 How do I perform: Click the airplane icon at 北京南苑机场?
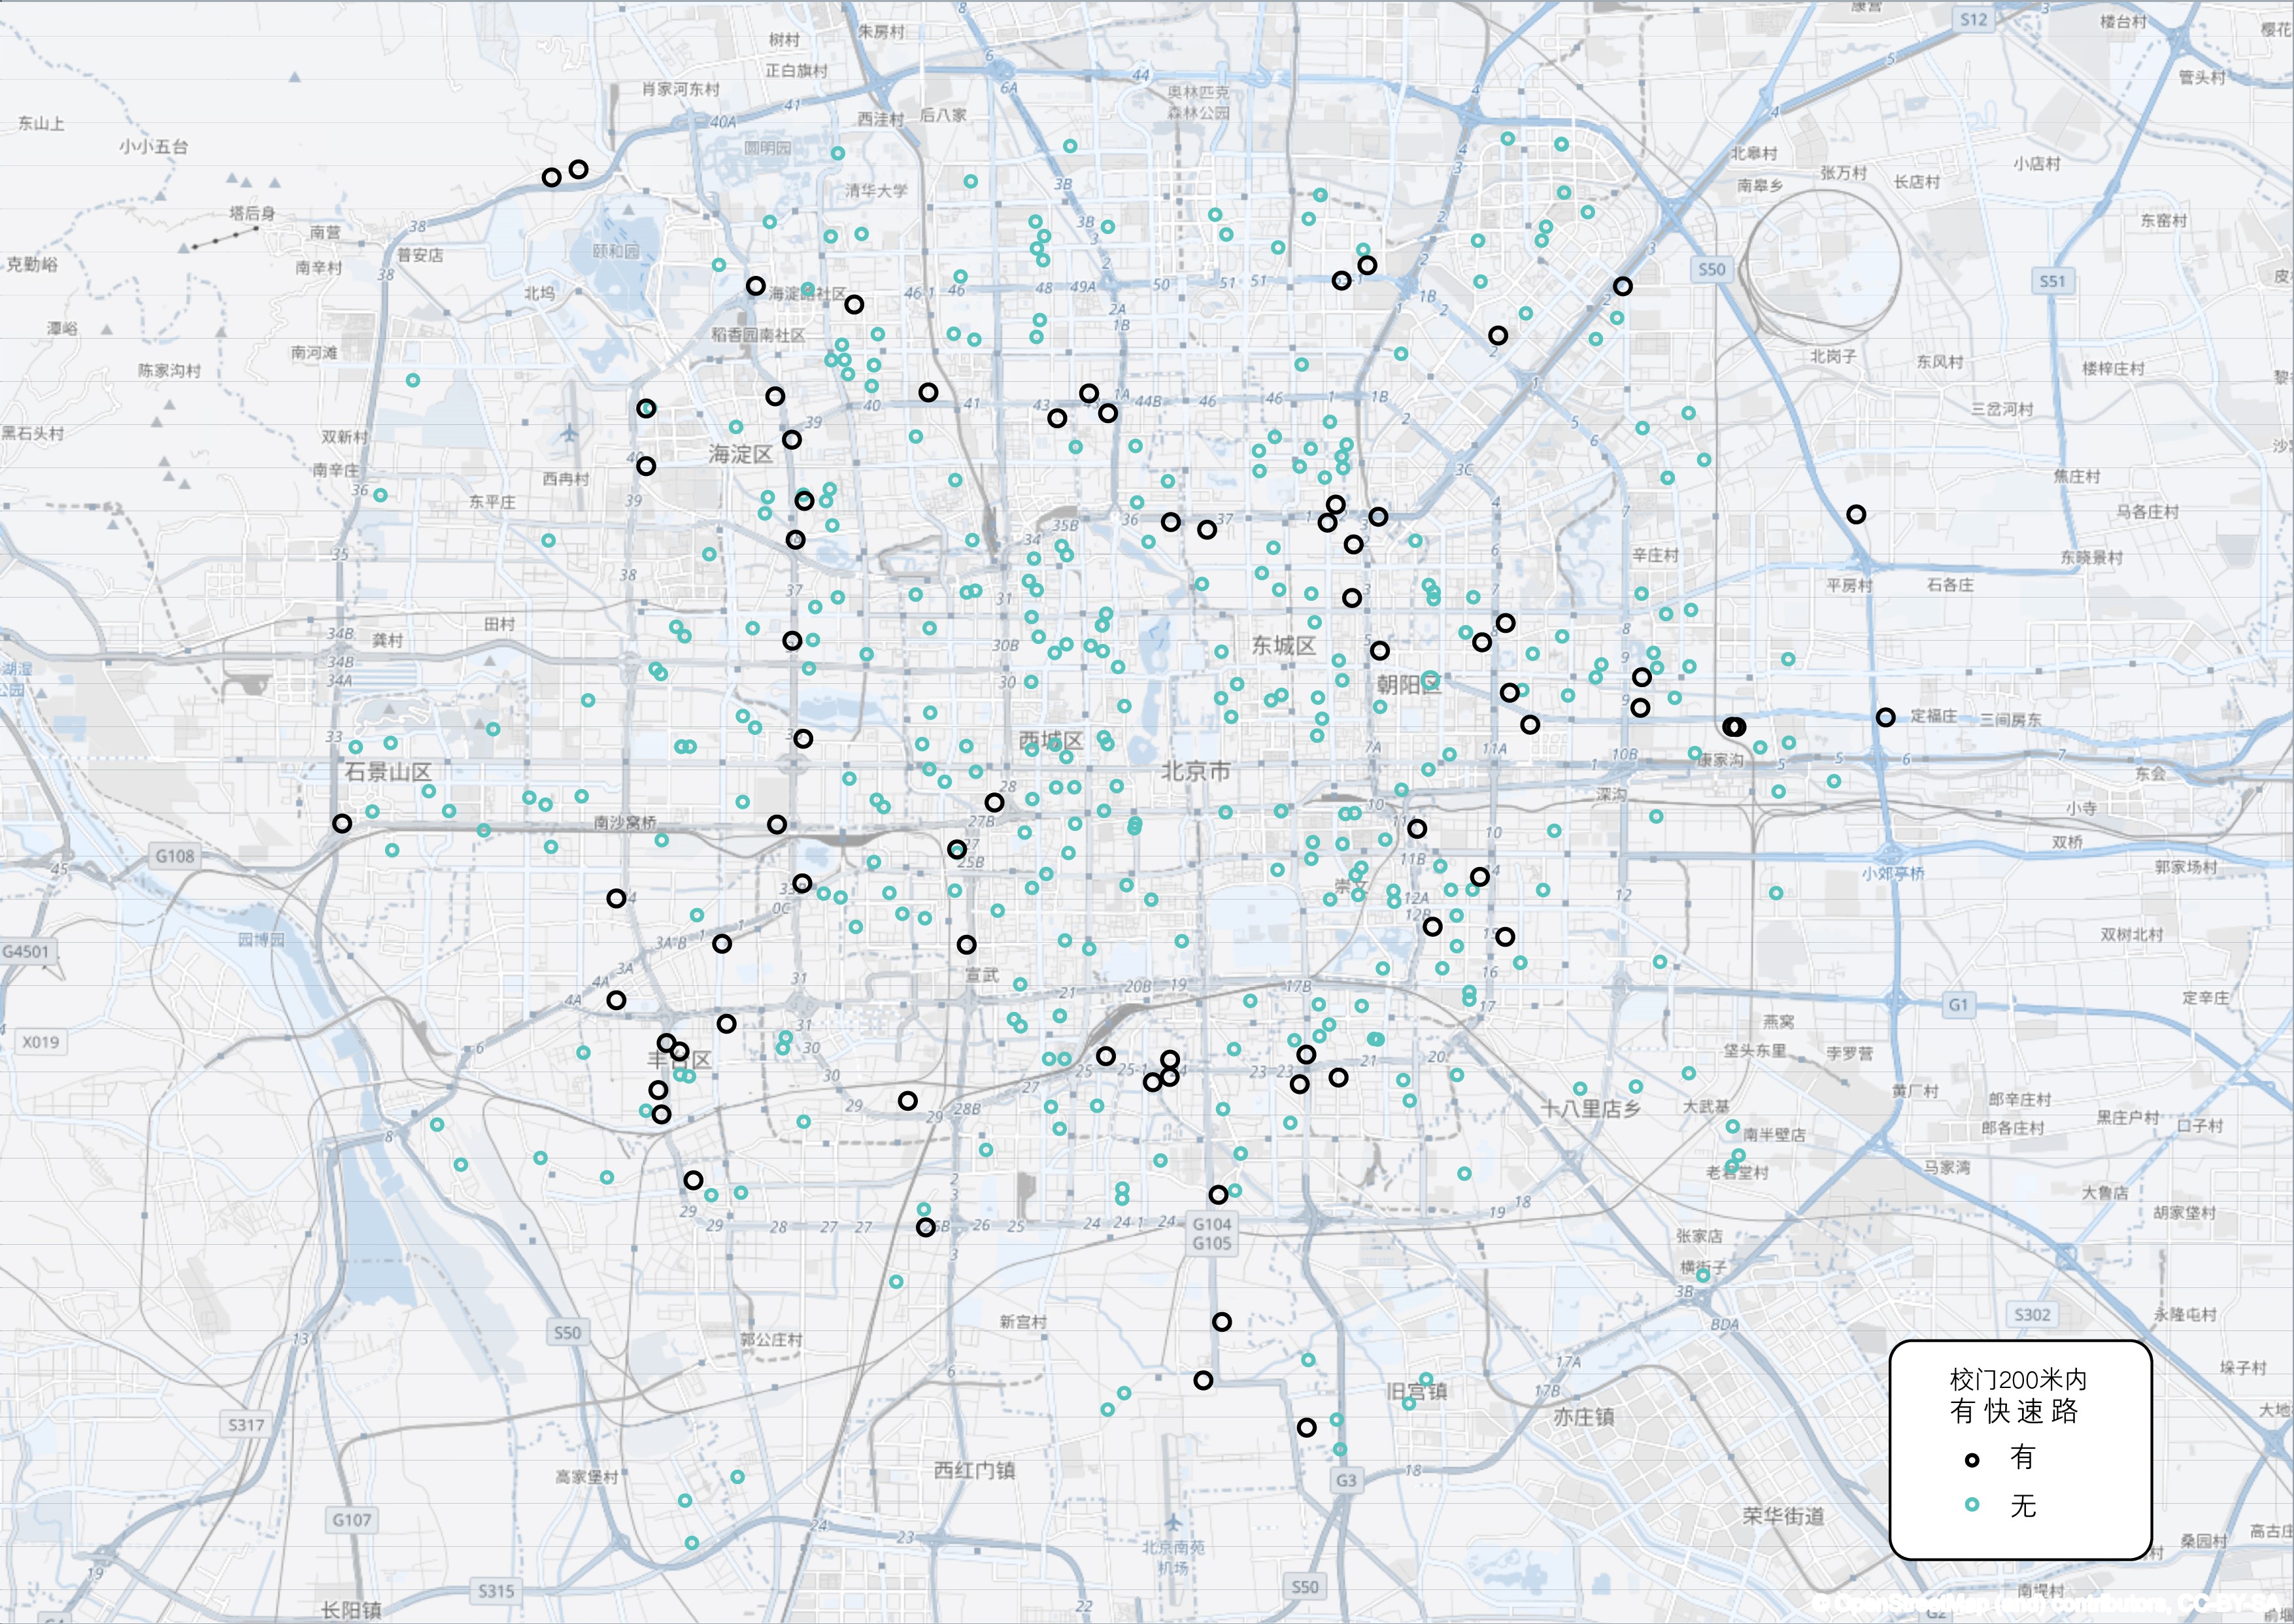[1173, 1522]
